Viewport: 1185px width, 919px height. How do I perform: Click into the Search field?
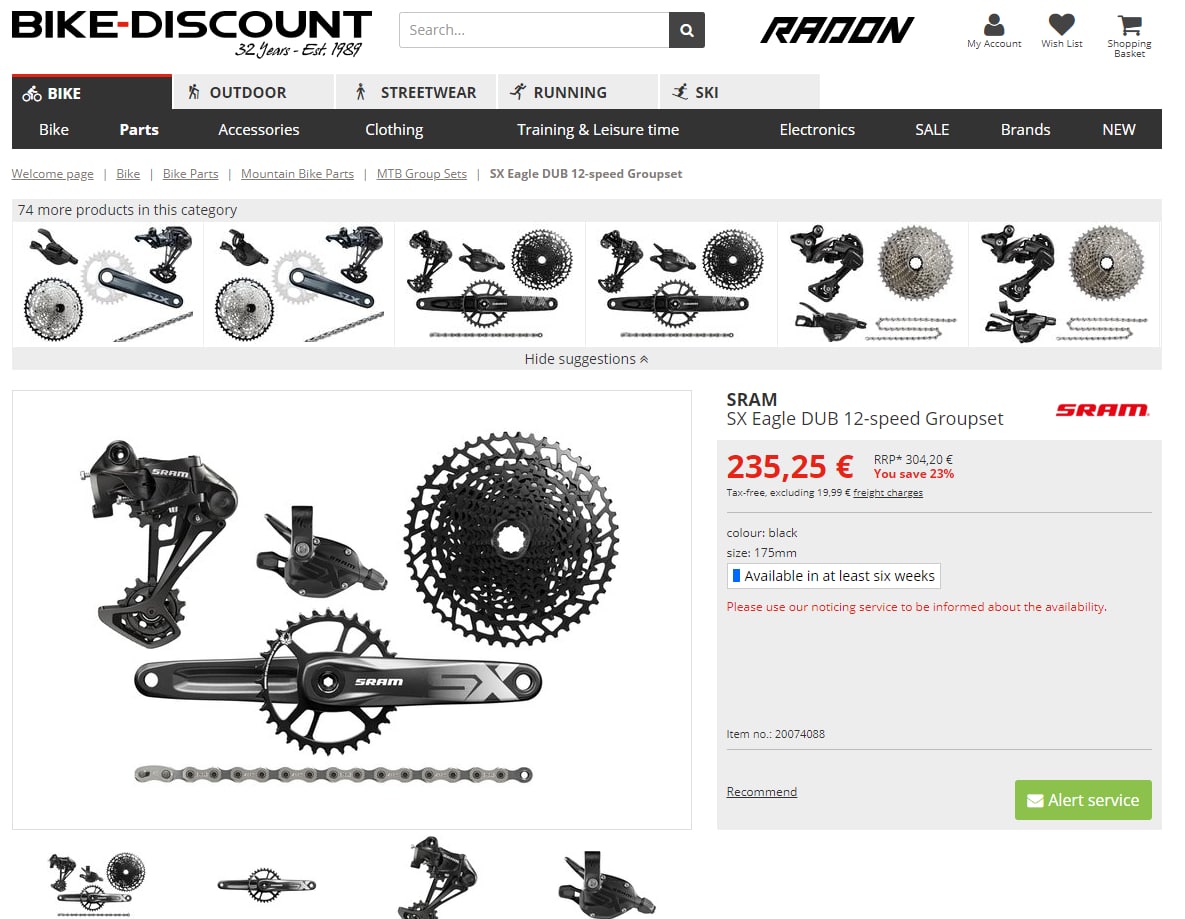tap(534, 30)
